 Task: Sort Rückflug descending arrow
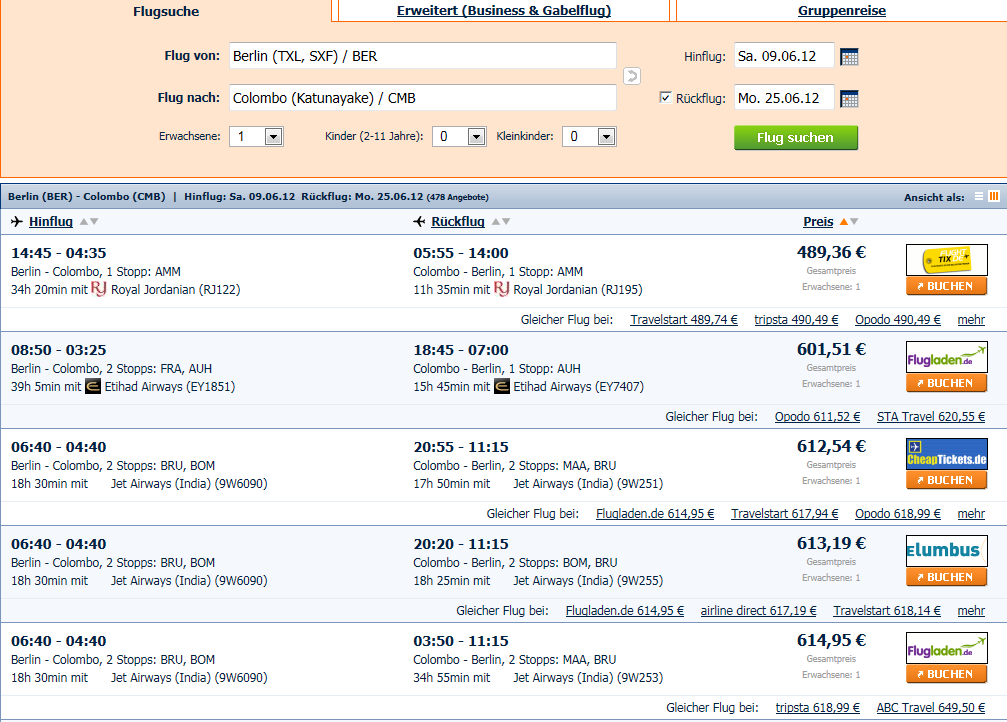coord(506,222)
